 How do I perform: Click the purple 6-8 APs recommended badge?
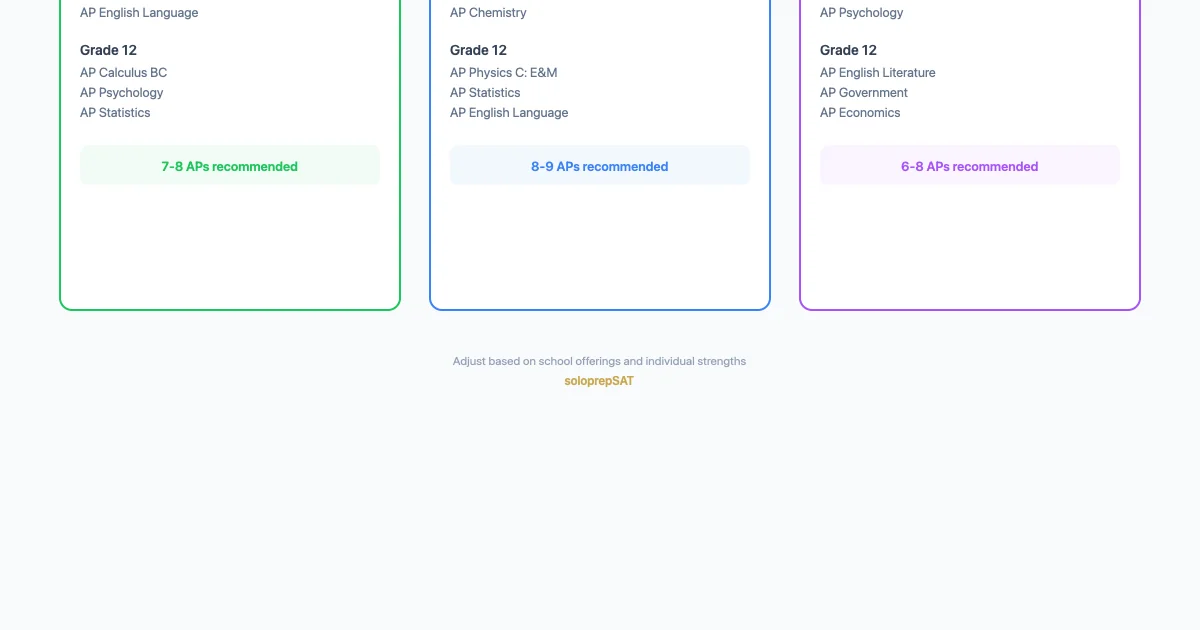click(x=970, y=166)
